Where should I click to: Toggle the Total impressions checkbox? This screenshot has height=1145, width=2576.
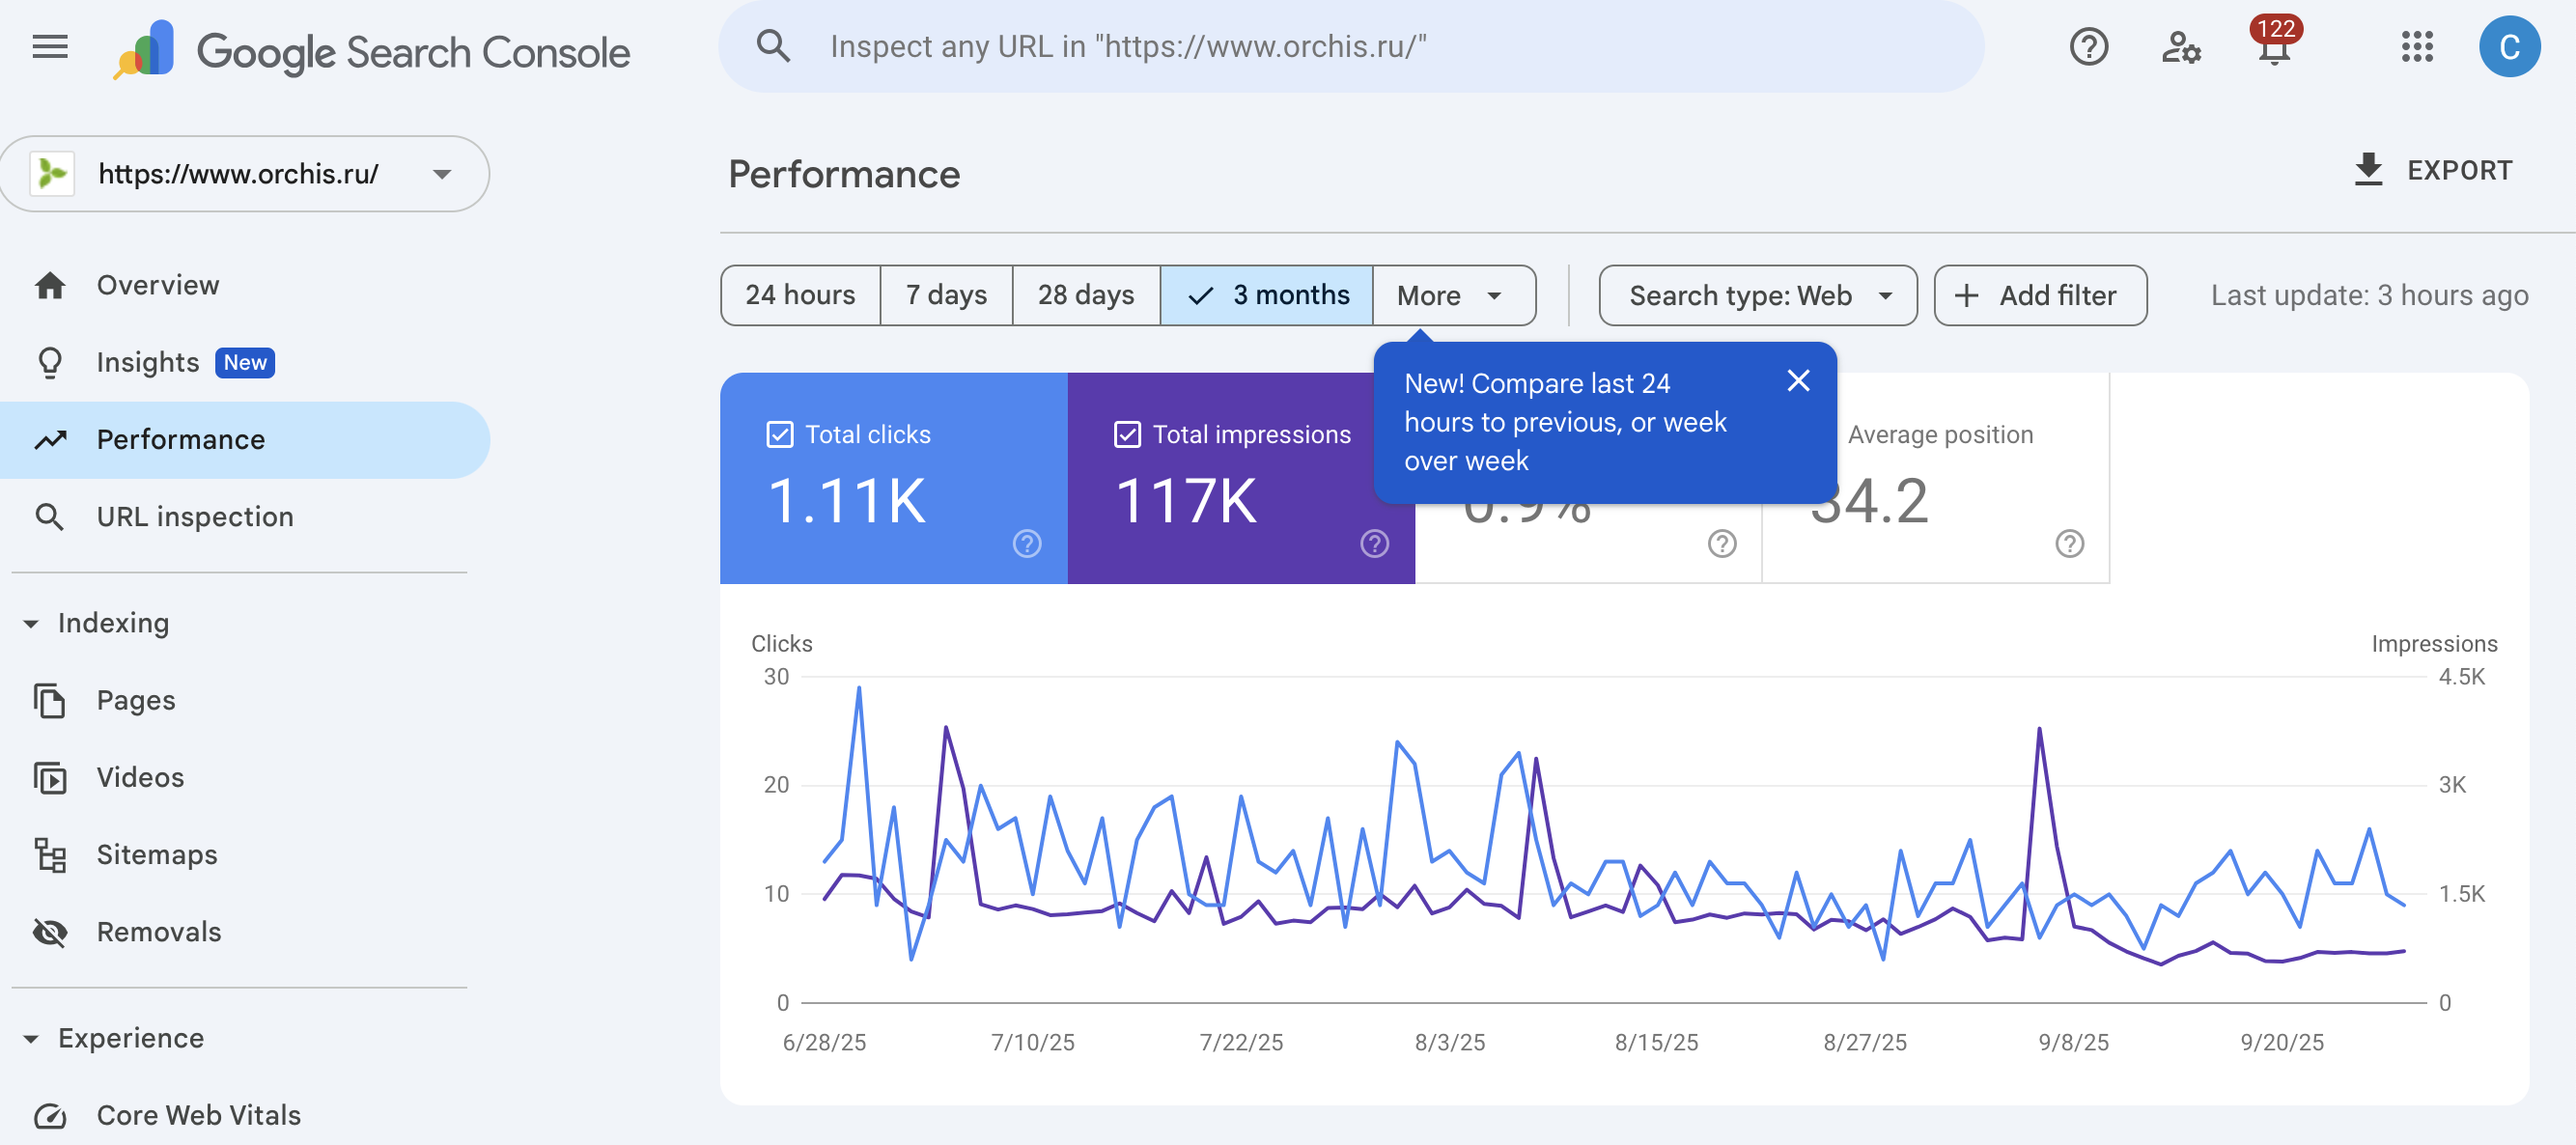[1127, 434]
